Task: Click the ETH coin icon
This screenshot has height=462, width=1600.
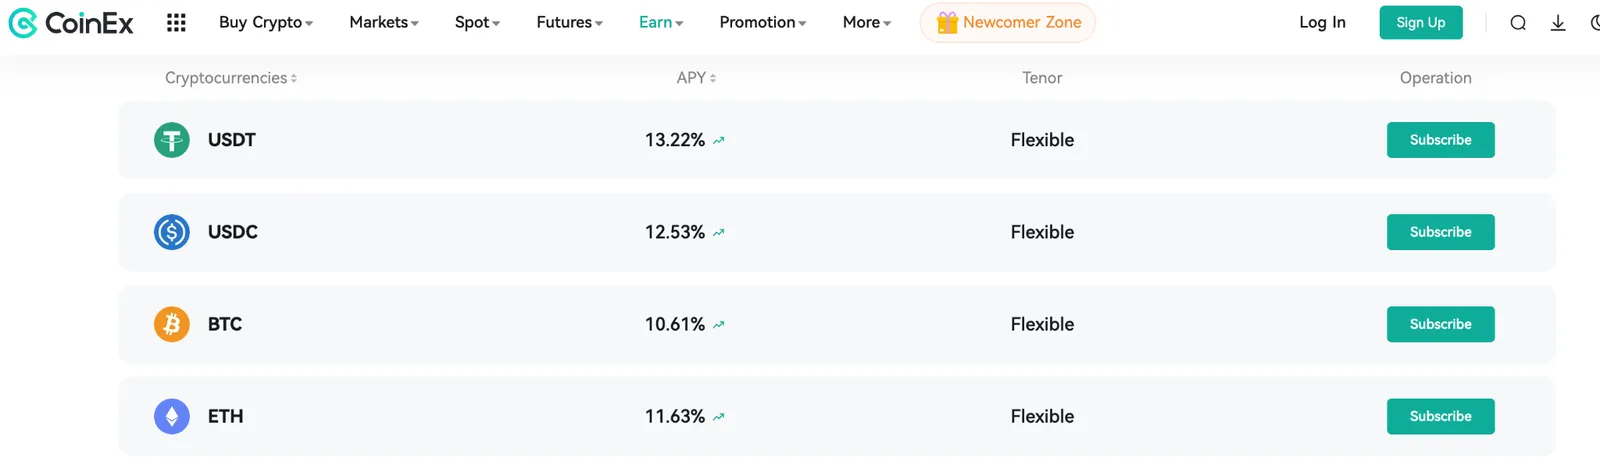Action: coord(172,416)
